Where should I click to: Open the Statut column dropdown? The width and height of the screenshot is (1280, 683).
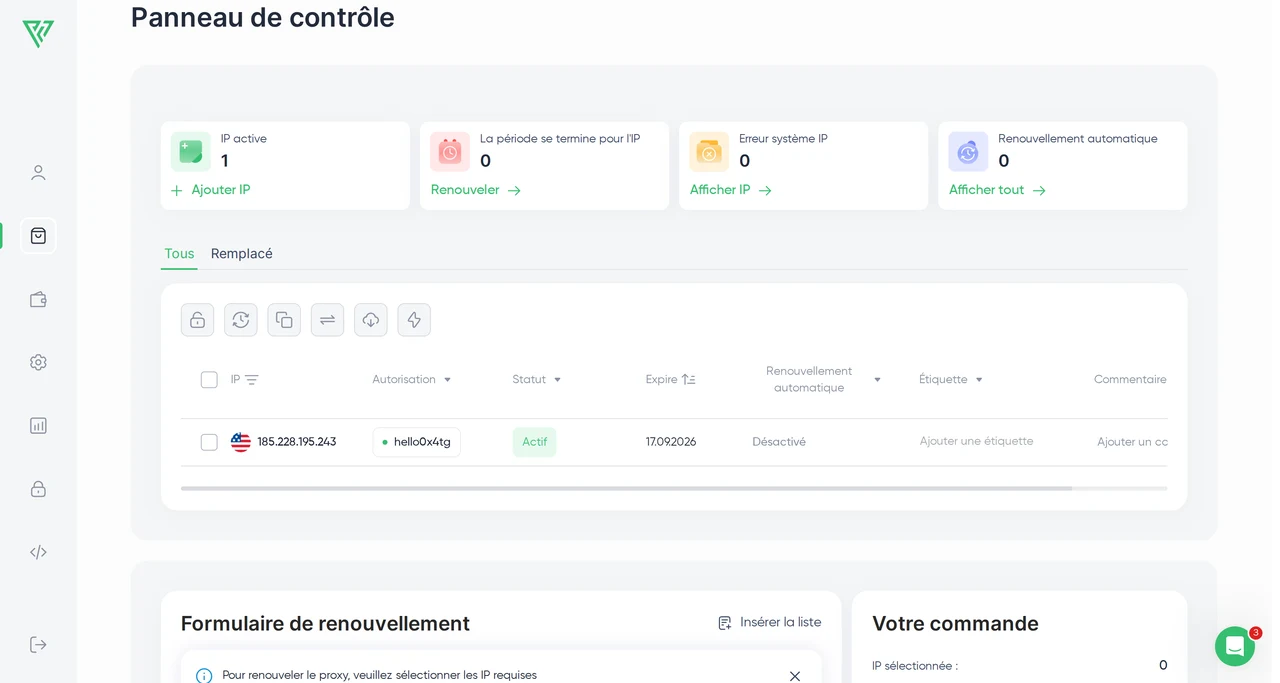click(557, 380)
